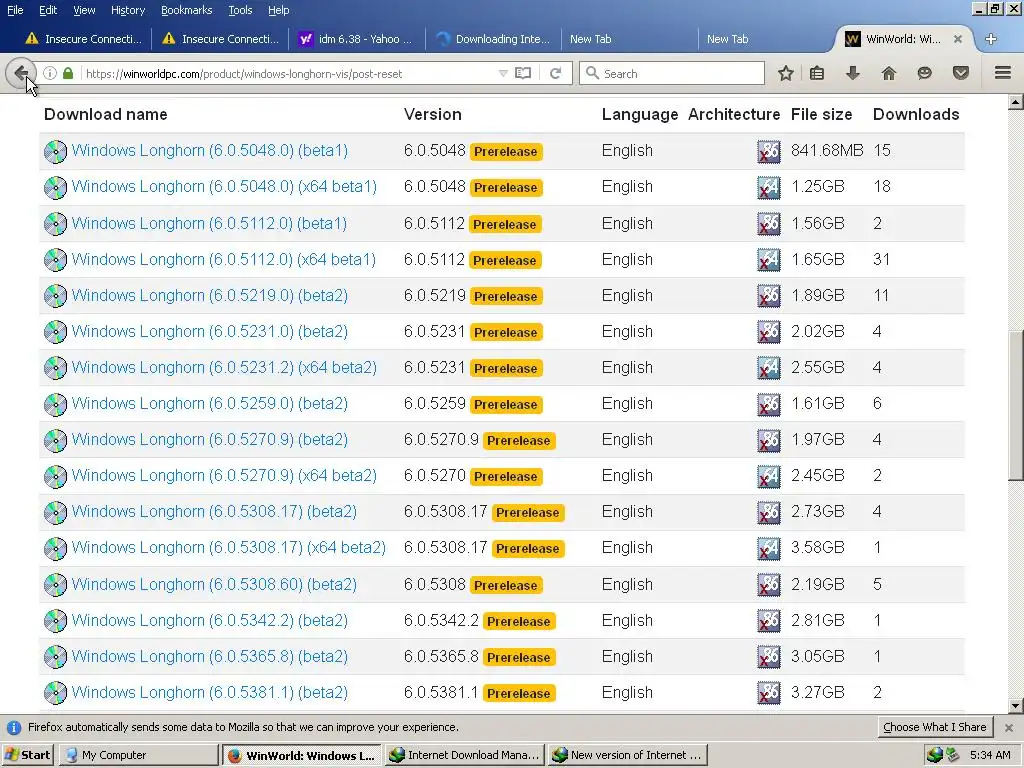The height and width of the screenshot is (768, 1024).
Task: Click the URL address field
Action: (x=287, y=74)
